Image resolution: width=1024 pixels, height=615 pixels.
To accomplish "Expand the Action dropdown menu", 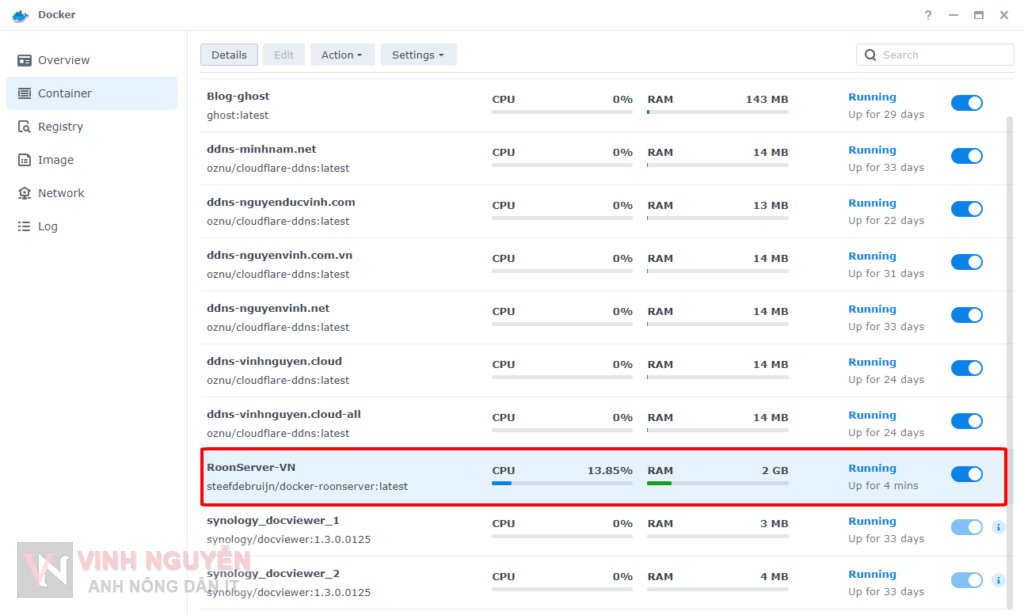I will 342,55.
